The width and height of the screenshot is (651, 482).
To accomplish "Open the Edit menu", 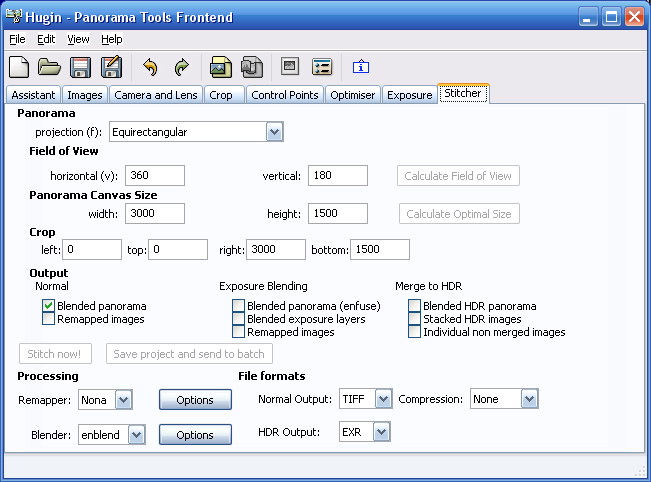I will point(46,39).
